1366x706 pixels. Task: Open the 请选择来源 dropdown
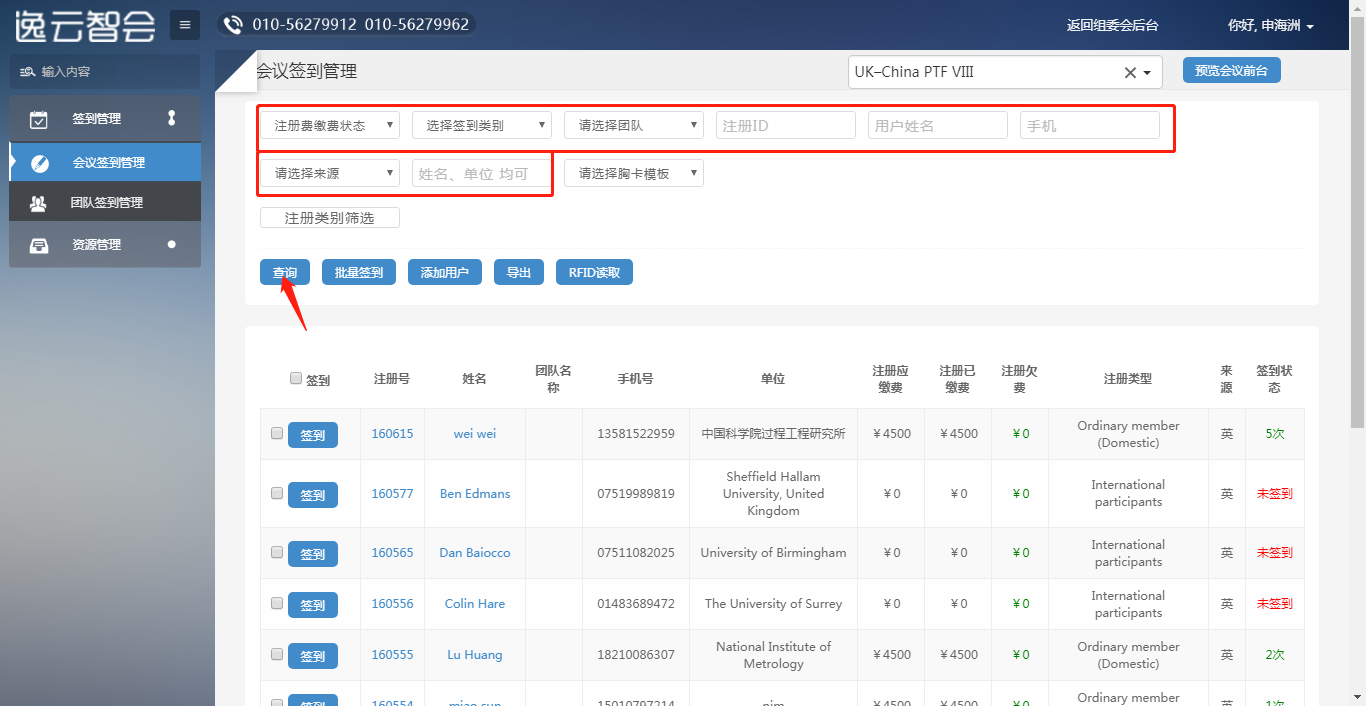click(x=330, y=173)
